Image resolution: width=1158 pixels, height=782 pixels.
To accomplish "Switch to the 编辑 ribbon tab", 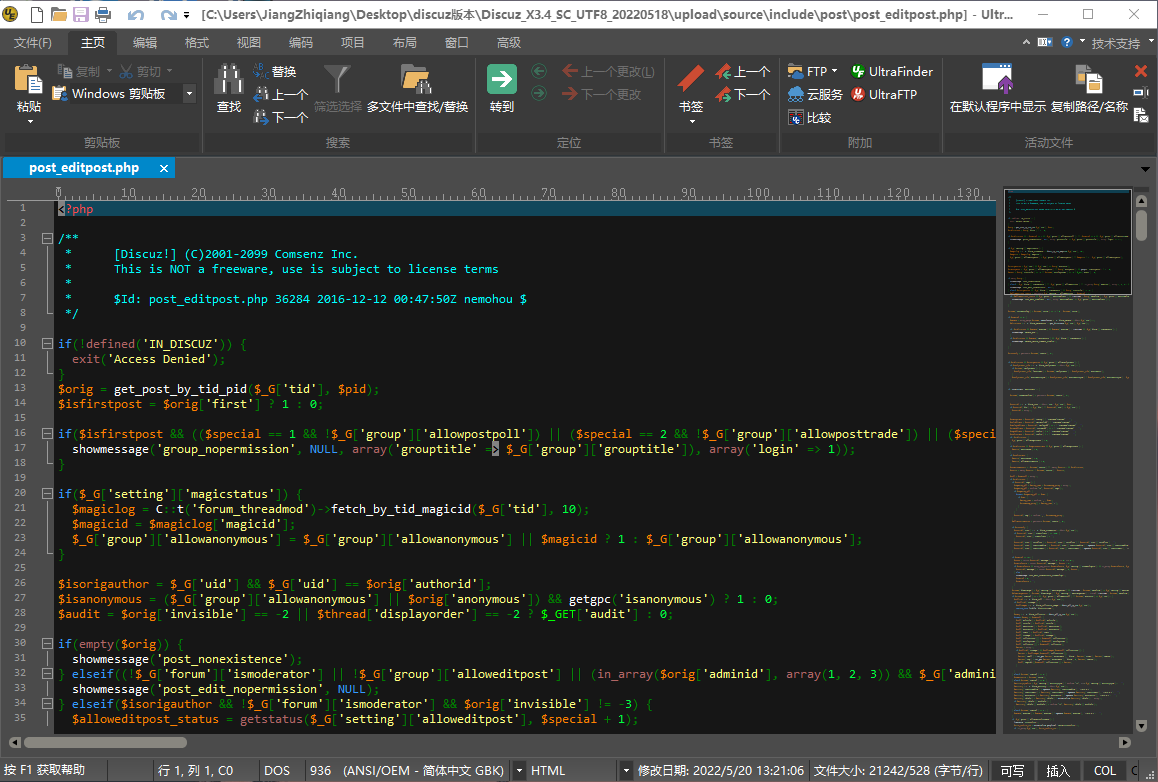I will pyautogui.click(x=145, y=43).
